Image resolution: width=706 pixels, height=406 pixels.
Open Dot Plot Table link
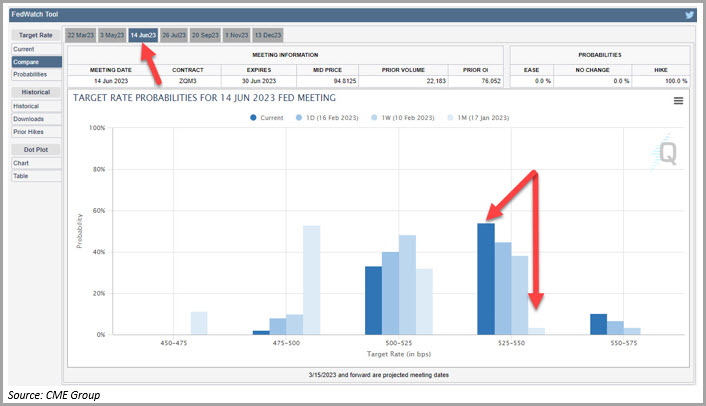coord(36,176)
